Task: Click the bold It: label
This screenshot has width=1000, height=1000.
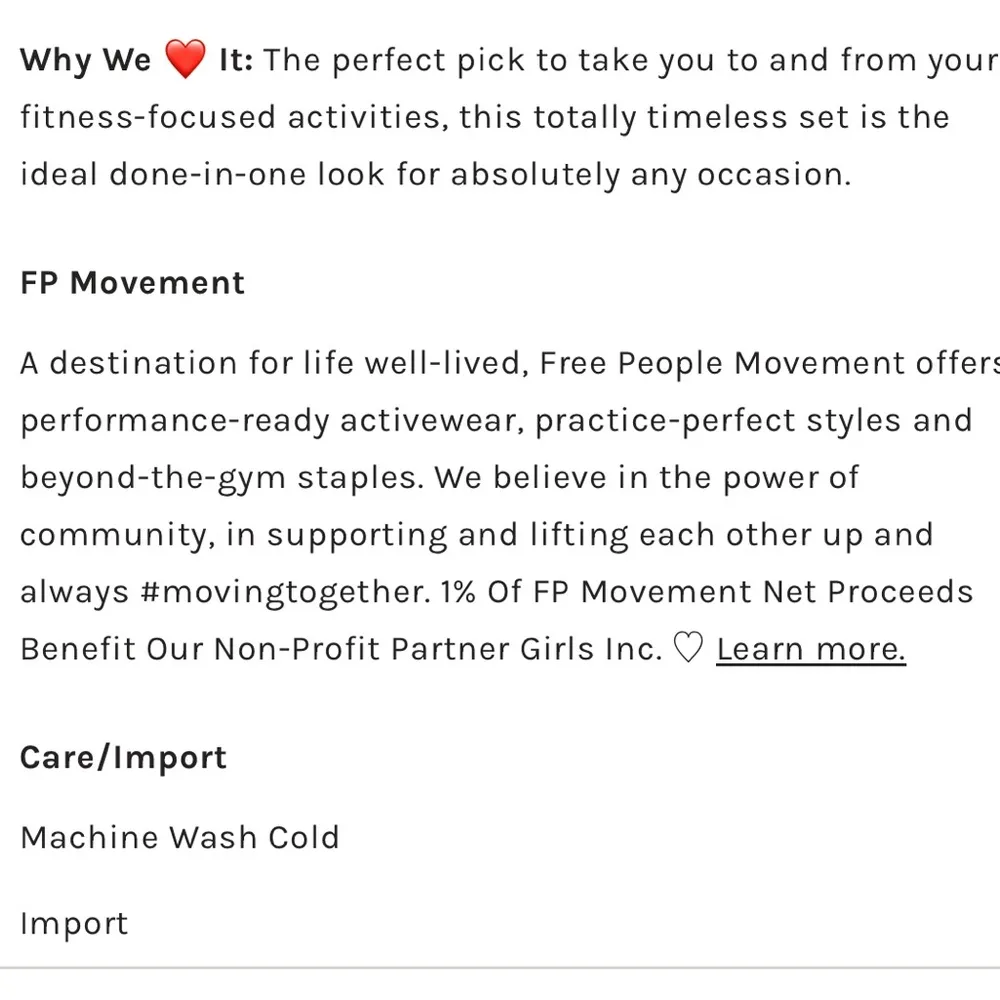Action: 236,60
